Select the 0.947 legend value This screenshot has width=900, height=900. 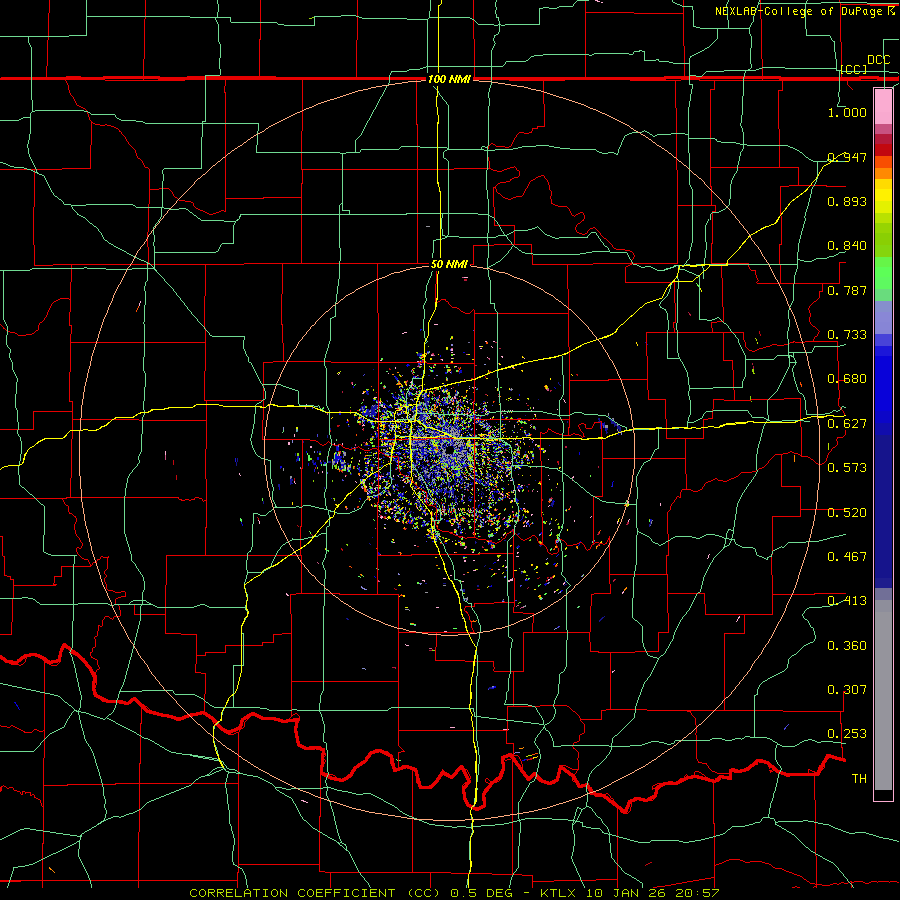coord(847,157)
